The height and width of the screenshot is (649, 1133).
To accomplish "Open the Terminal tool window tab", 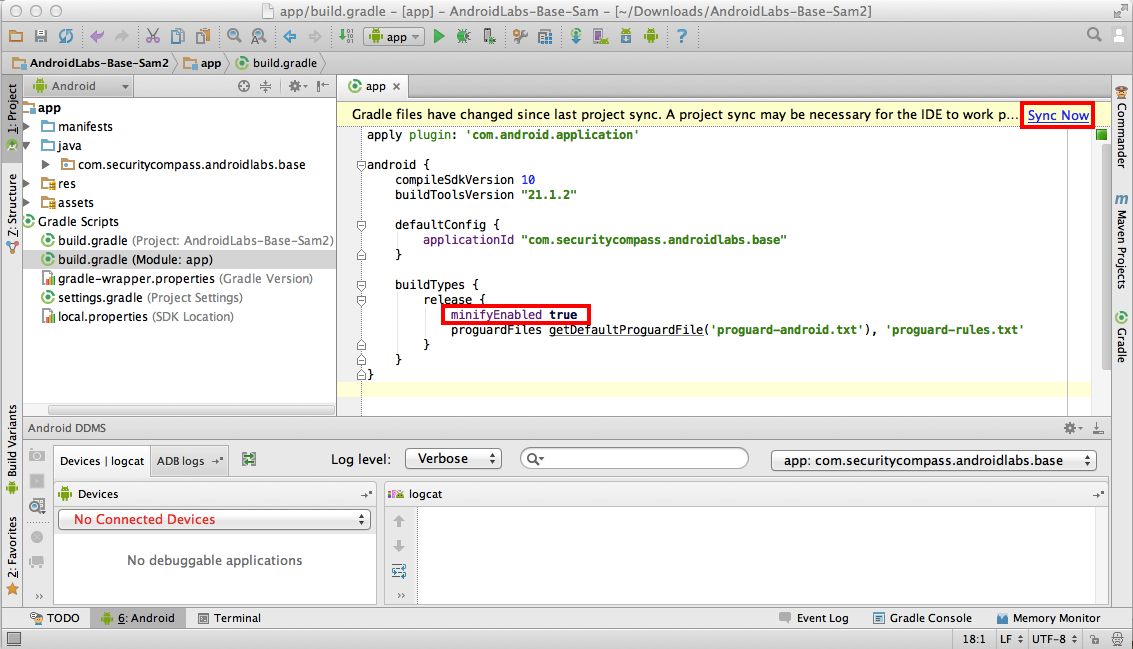I will [229, 618].
